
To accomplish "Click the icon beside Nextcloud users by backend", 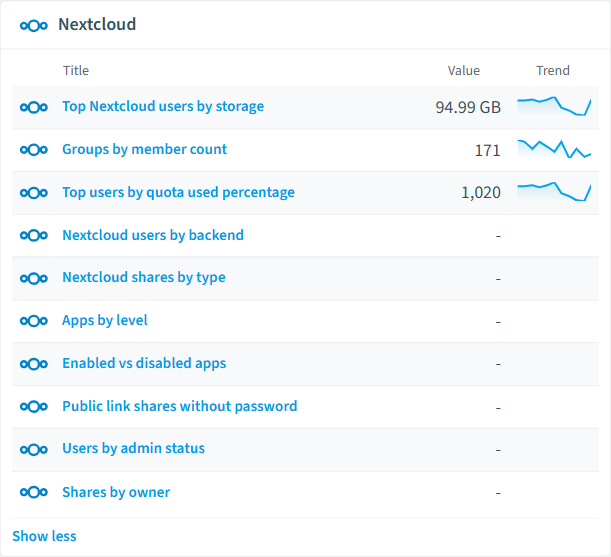I will coord(34,235).
